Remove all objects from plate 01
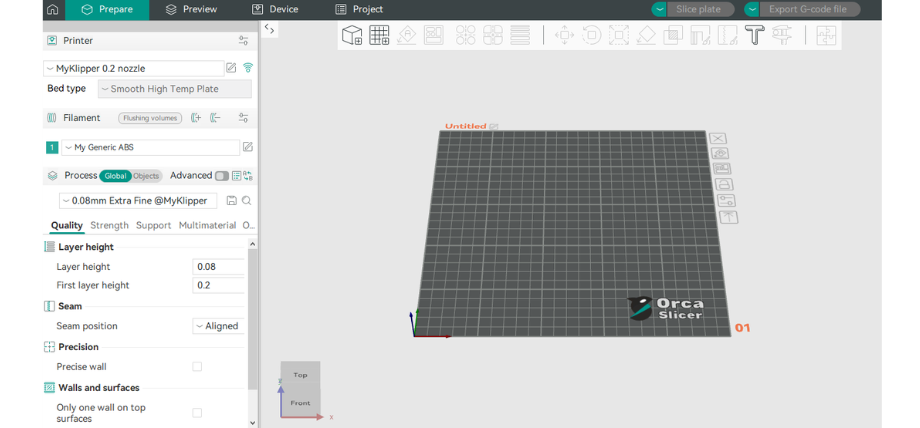 [718, 139]
